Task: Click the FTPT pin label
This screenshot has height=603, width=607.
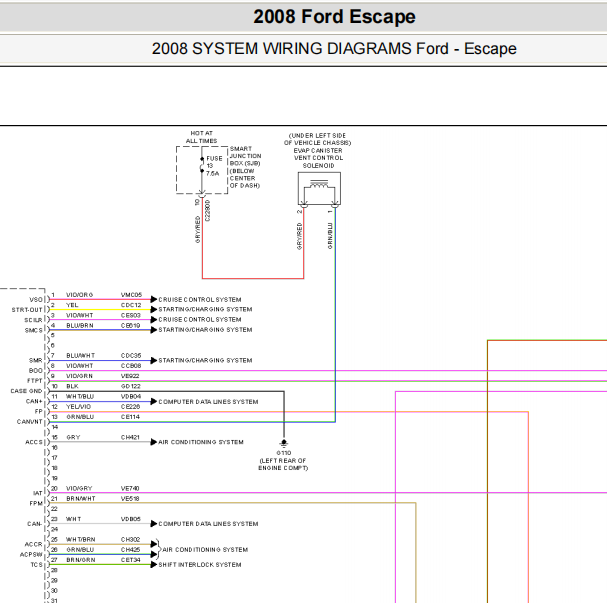Action: pos(34,381)
